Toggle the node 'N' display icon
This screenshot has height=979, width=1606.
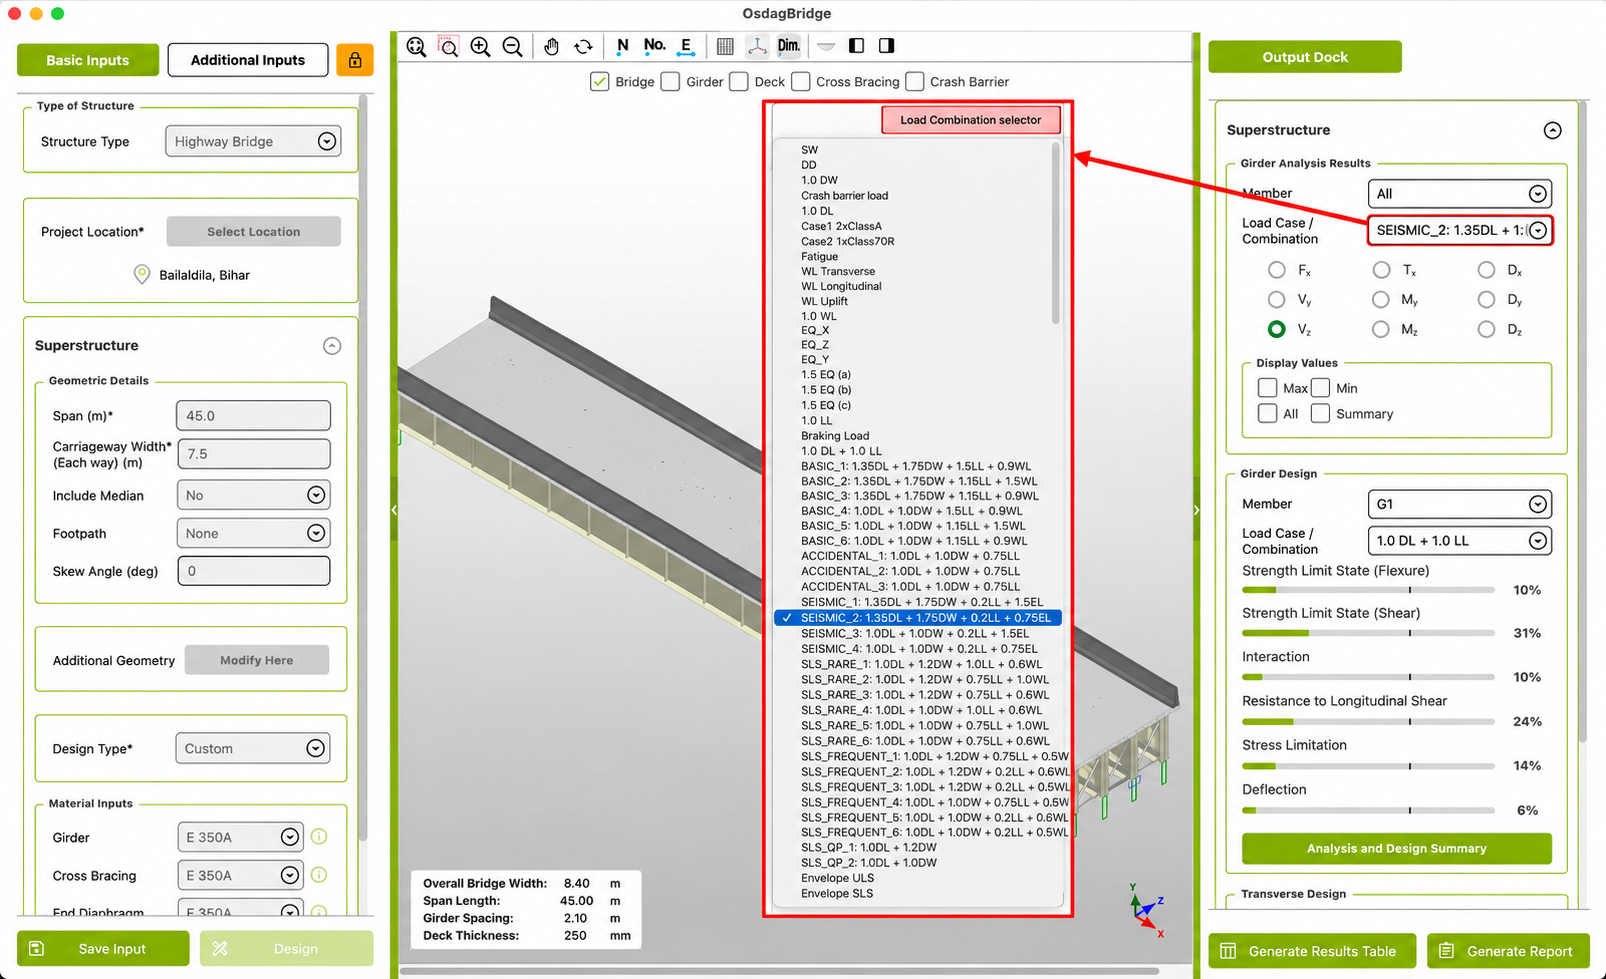tap(623, 46)
